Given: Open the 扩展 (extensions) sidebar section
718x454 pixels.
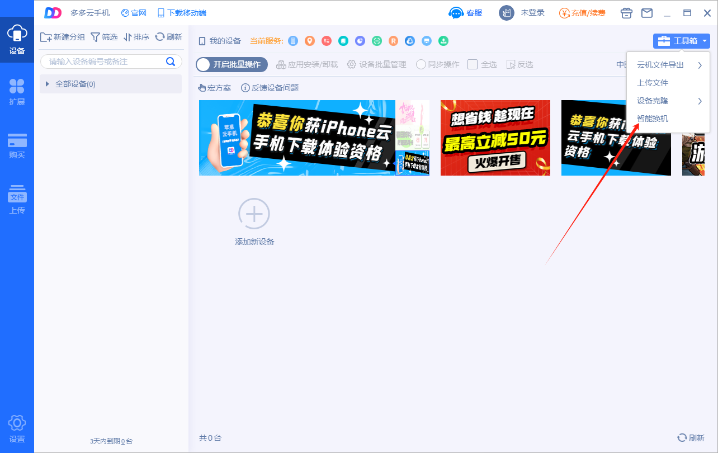Looking at the screenshot, I should tap(17, 92).
